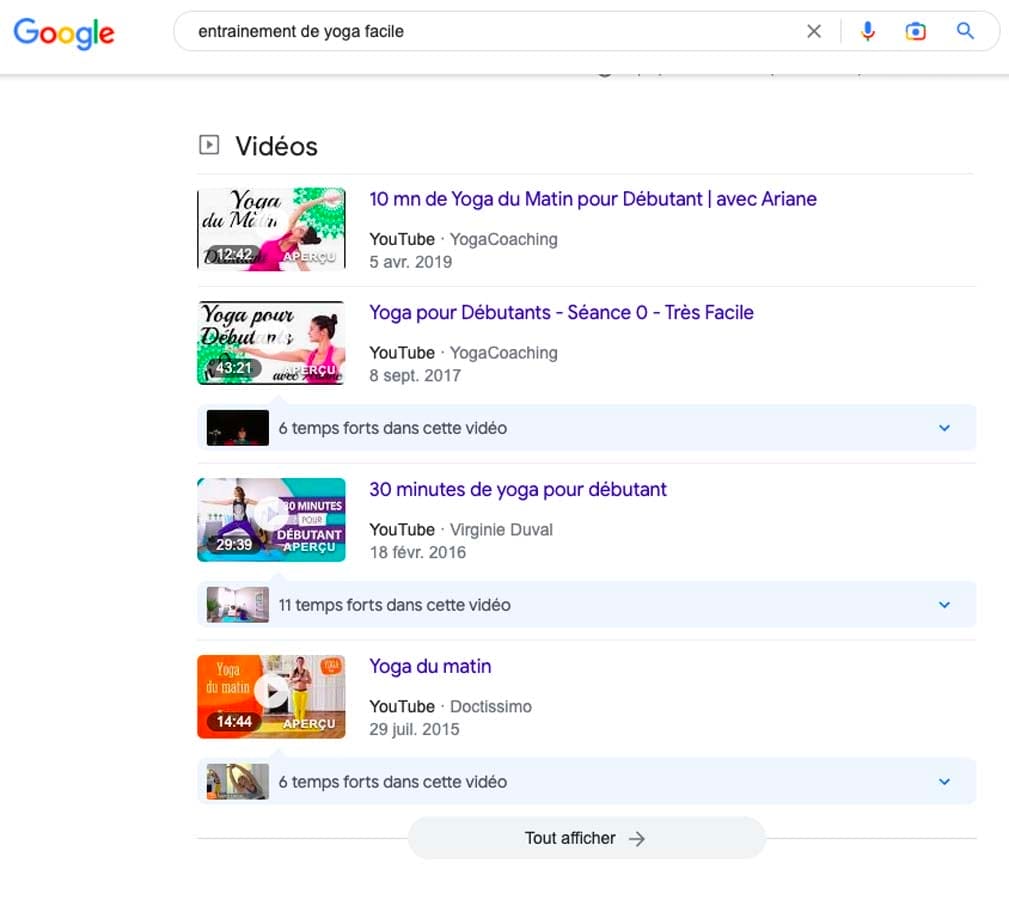Open Yoga pour Débutants Séance 0 link
Screen dimensions: 1009x900
click(561, 313)
